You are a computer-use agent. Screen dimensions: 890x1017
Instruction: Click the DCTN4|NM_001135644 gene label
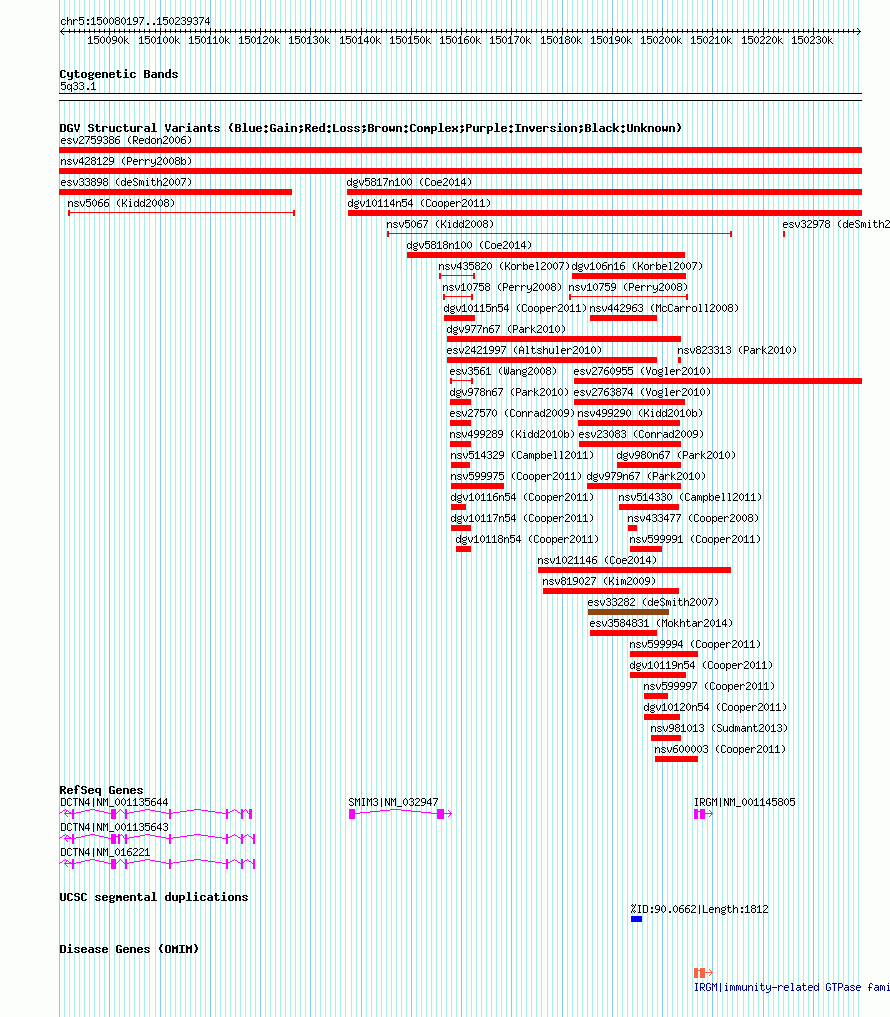point(114,802)
